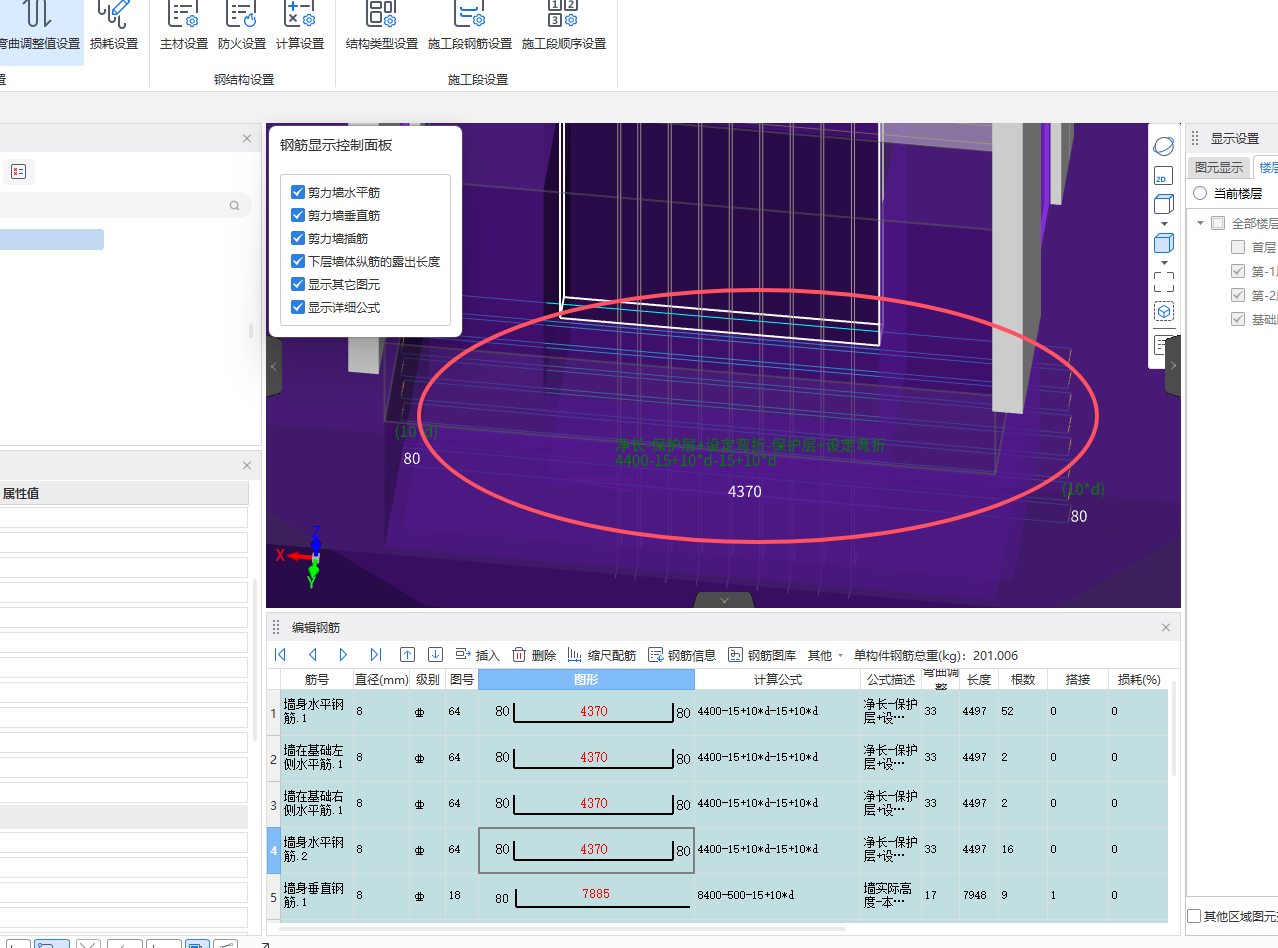1278x948 pixels.
Task: Toggle 其他区域图元 checkbox at bottom right
Action: point(1194,916)
